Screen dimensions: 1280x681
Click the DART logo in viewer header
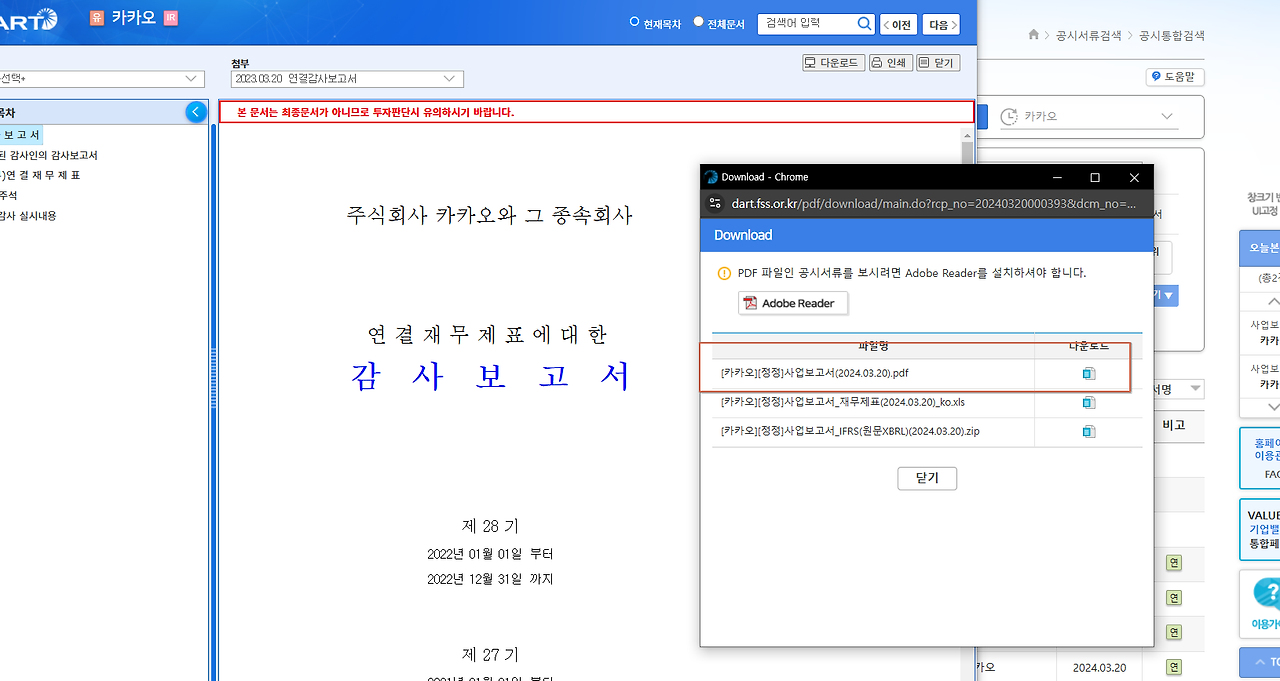coord(29,19)
